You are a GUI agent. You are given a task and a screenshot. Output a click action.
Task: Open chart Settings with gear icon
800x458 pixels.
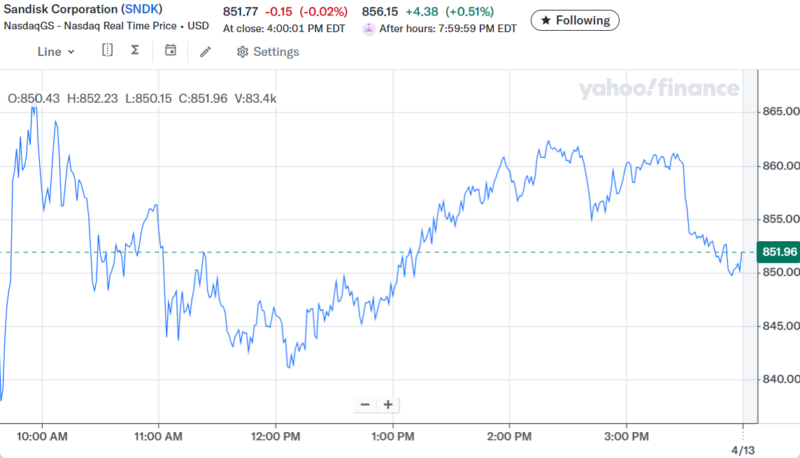[267, 52]
